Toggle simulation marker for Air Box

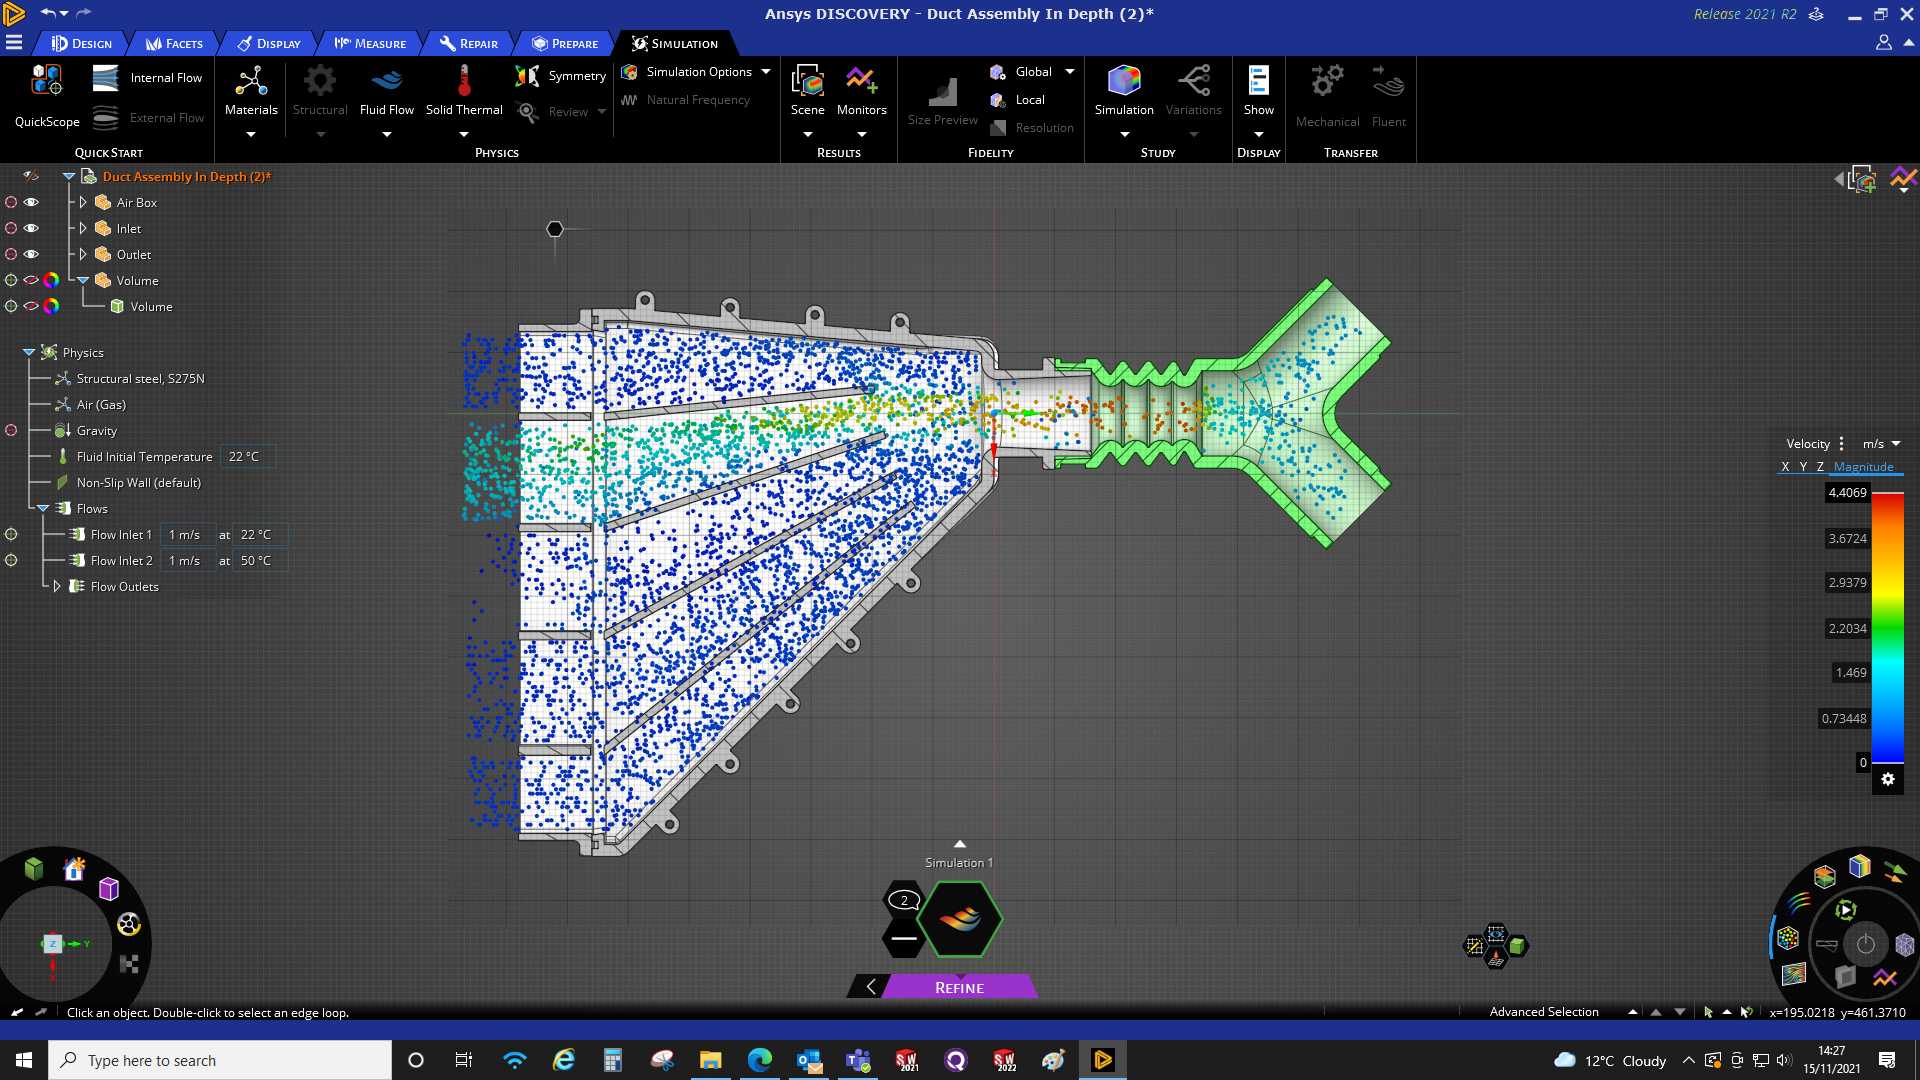(11, 202)
